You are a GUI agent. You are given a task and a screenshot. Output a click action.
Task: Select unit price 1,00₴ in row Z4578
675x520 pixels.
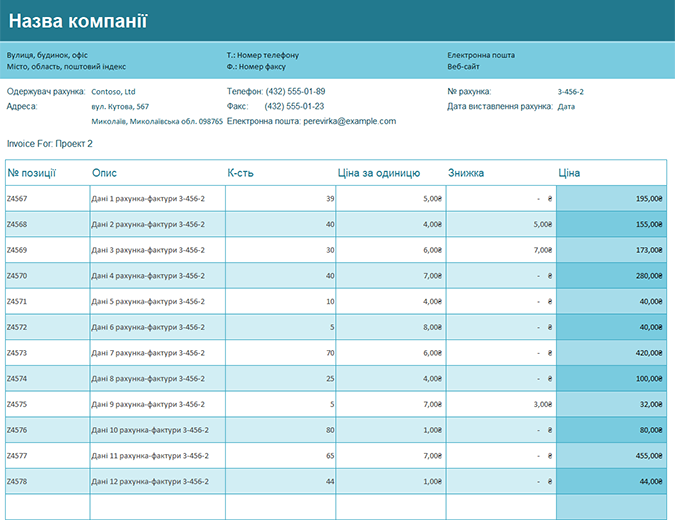pos(391,481)
